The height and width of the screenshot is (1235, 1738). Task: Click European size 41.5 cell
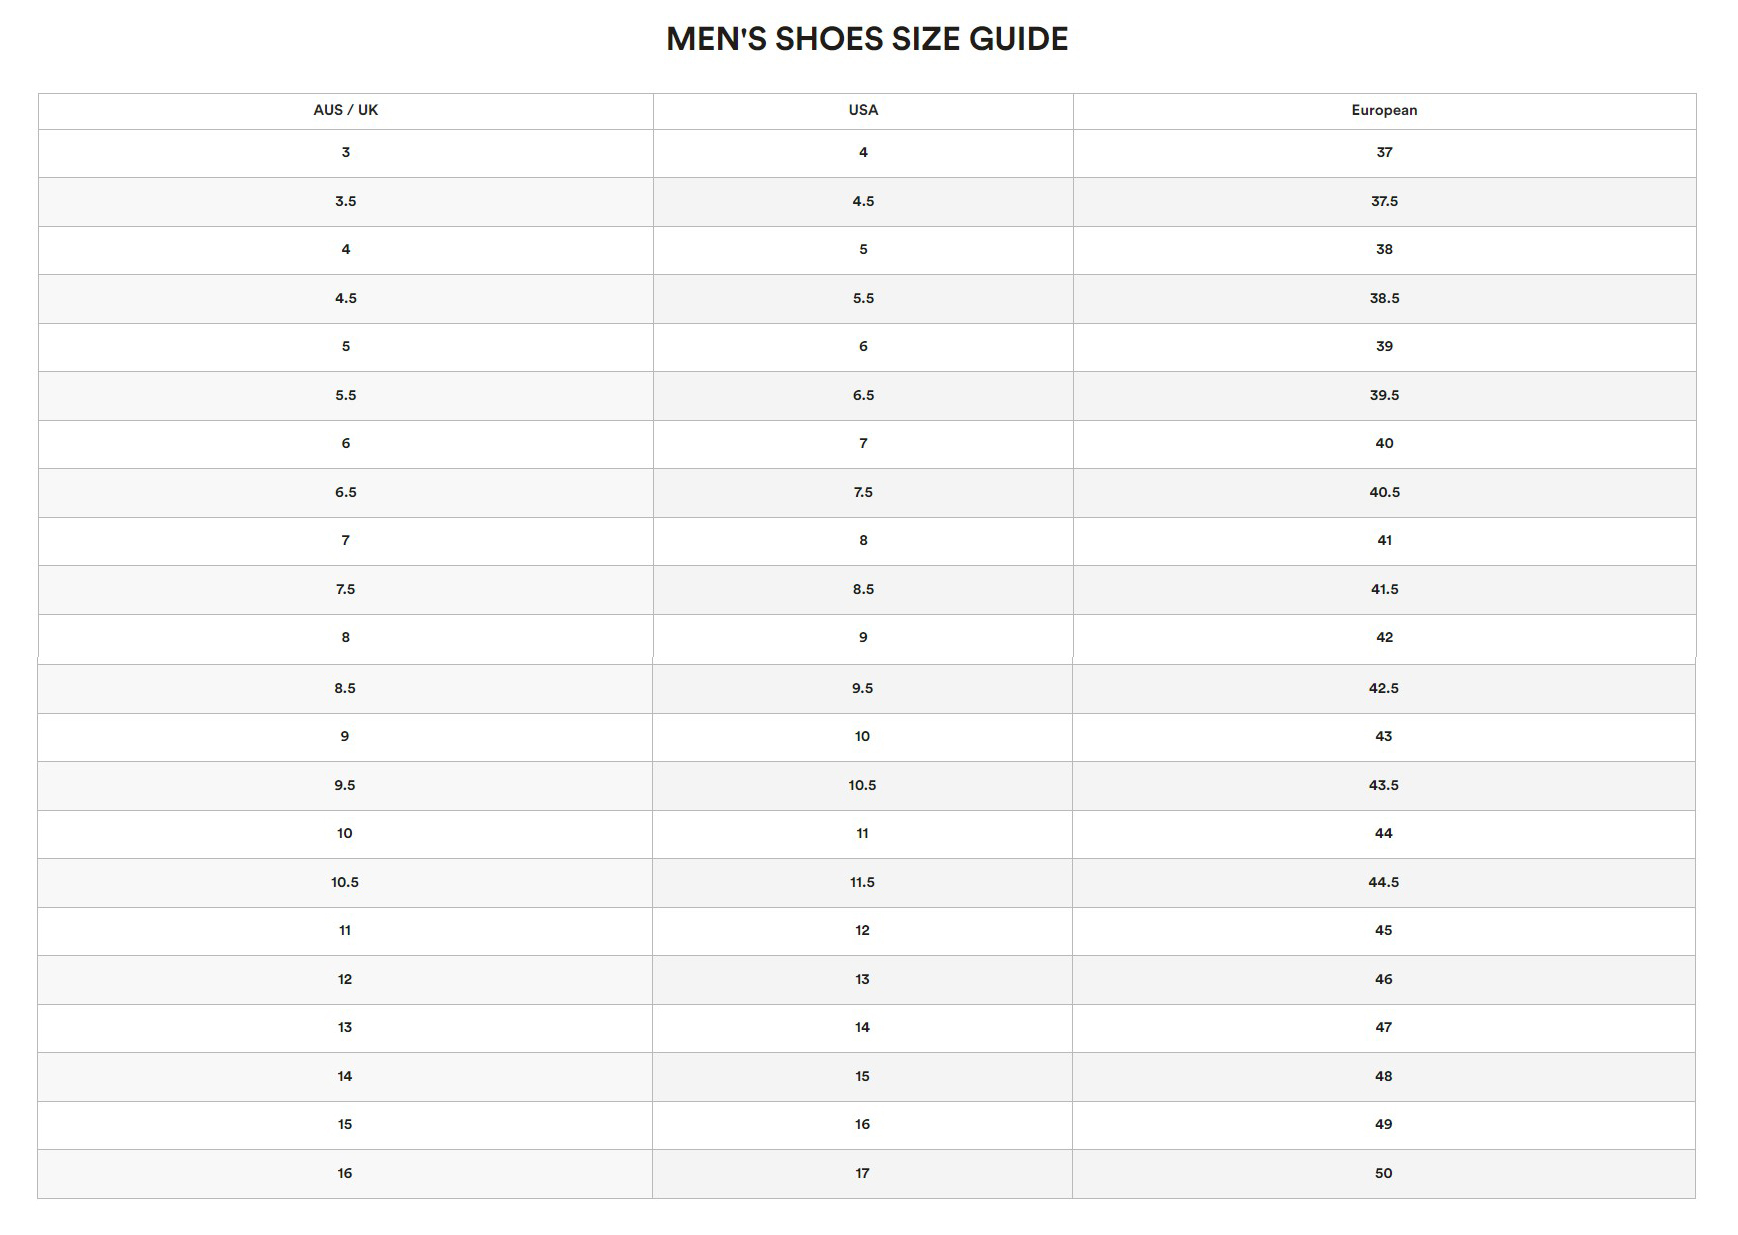pos(1384,590)
